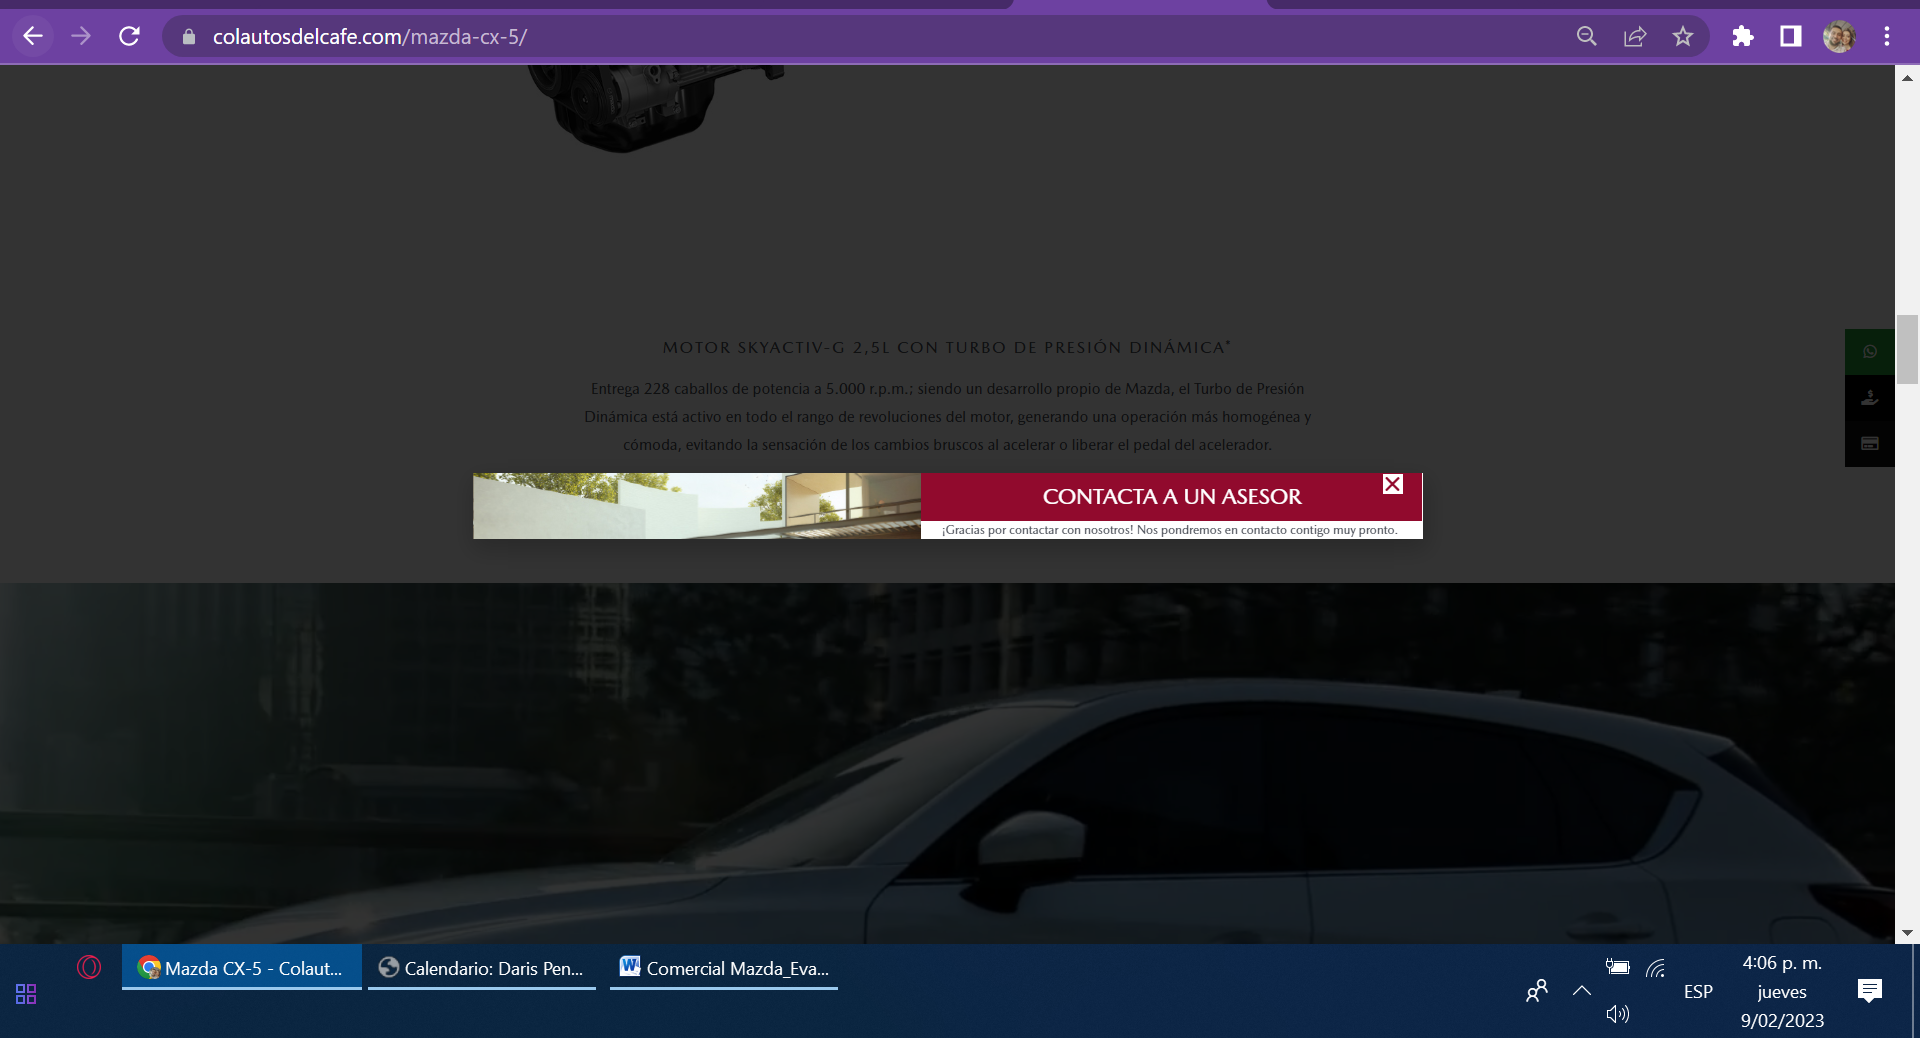The width and height of the screenshot is (1920, 1038).
Task: Launch the Opera browser from taskbar
Action: click(x=89, y=967)
